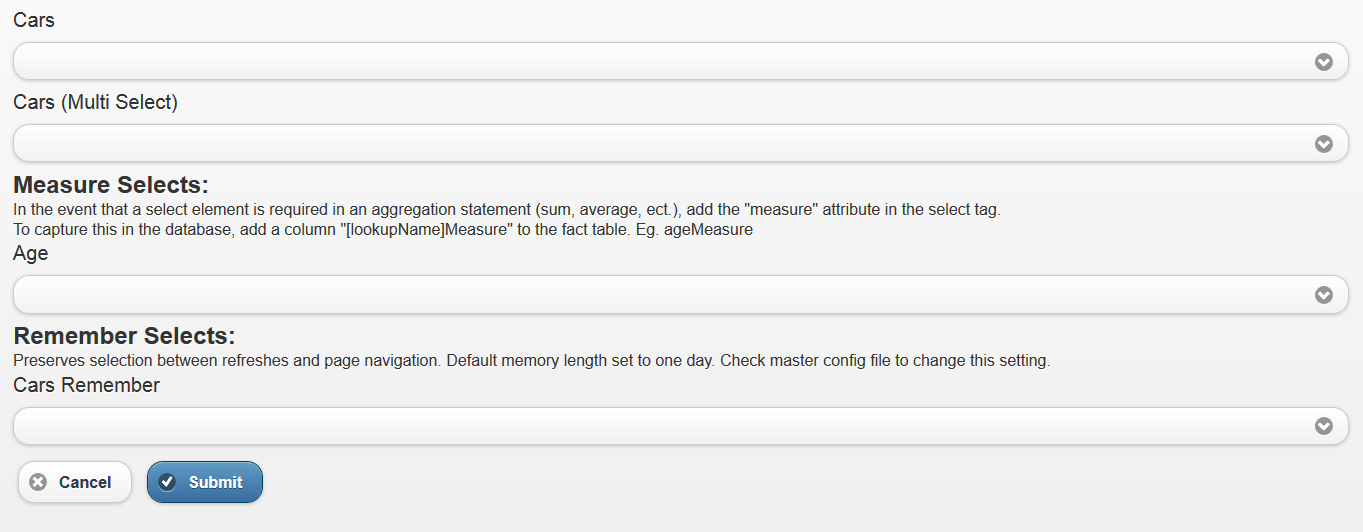Screen dimensions: 1363x532
Task: Click the Cars (Multi Select) arrow icon
Action: pos(1323,144)
